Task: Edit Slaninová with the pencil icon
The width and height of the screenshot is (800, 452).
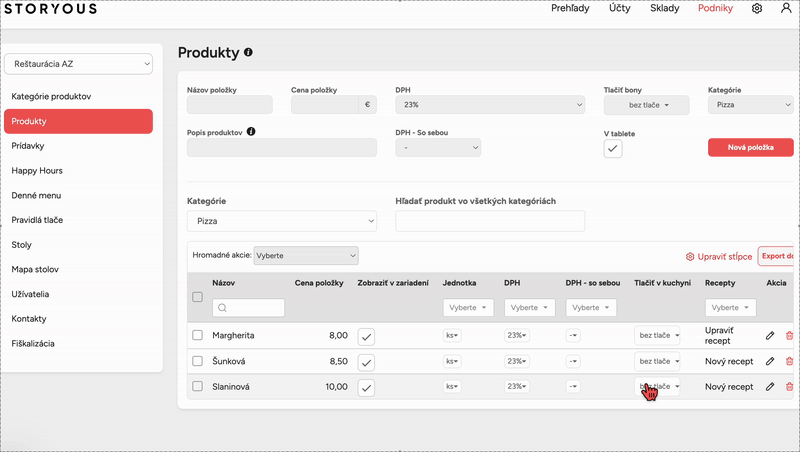Action: (770, 387)
